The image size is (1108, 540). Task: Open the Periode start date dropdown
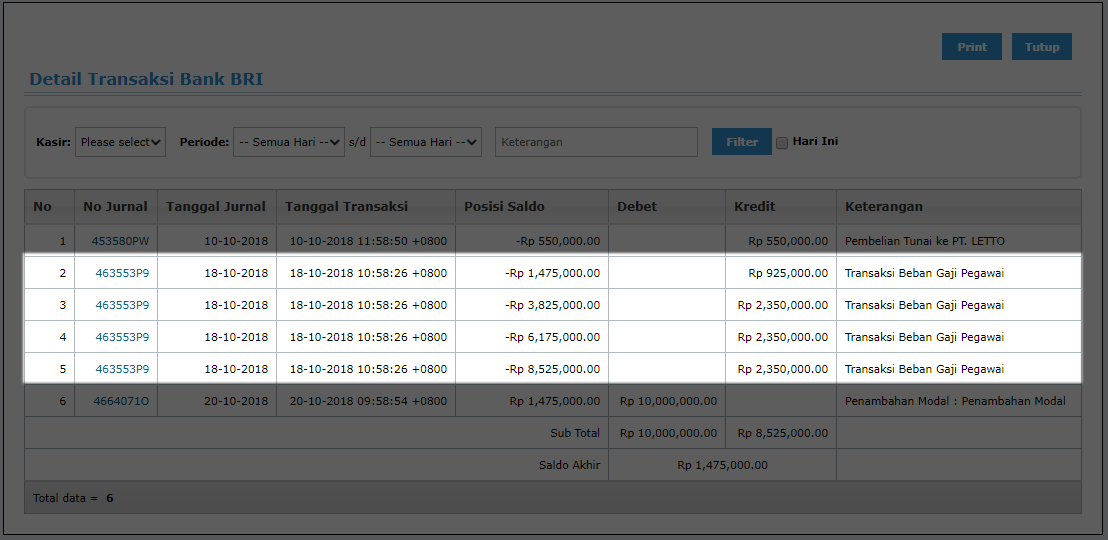[289, 142]
